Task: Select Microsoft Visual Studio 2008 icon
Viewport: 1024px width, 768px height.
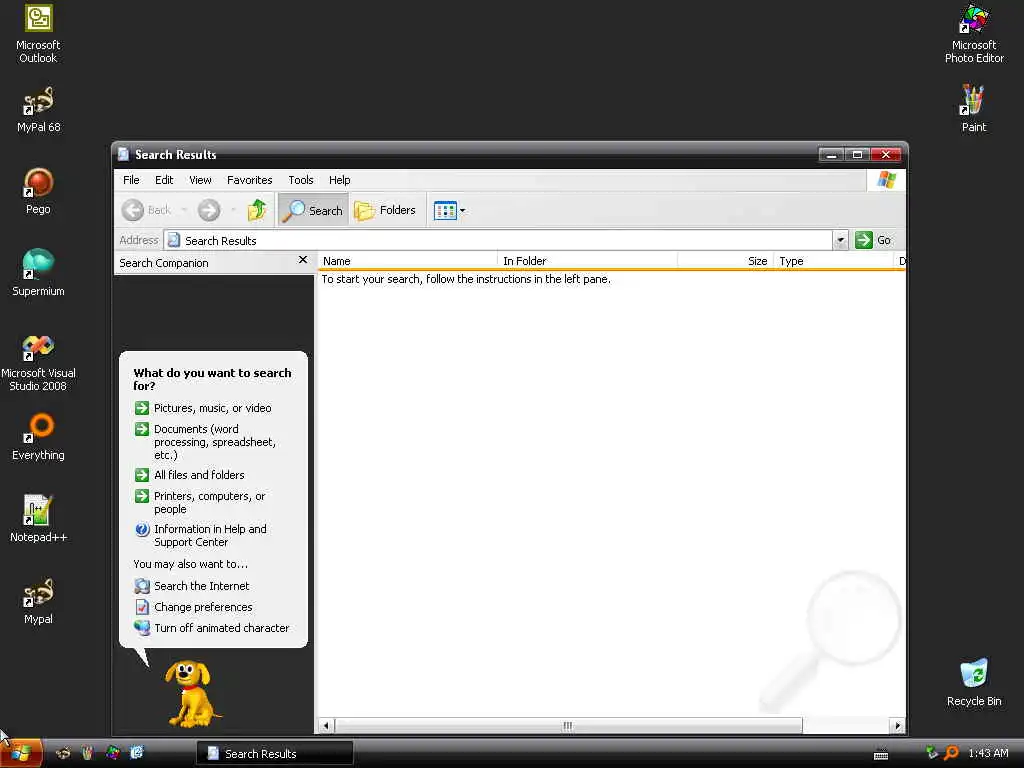Action: pyautogui.click(x=38, y=362)
